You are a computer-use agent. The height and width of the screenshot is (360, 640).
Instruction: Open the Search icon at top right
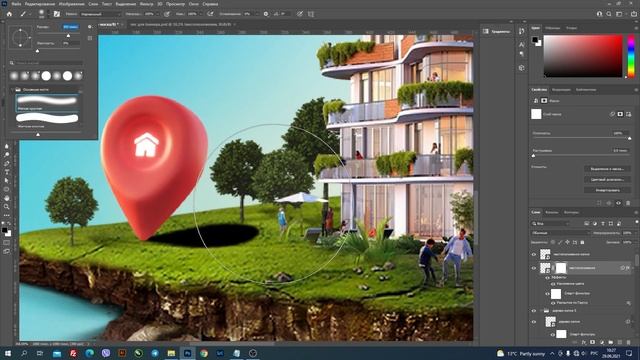[x=609, y=14]
